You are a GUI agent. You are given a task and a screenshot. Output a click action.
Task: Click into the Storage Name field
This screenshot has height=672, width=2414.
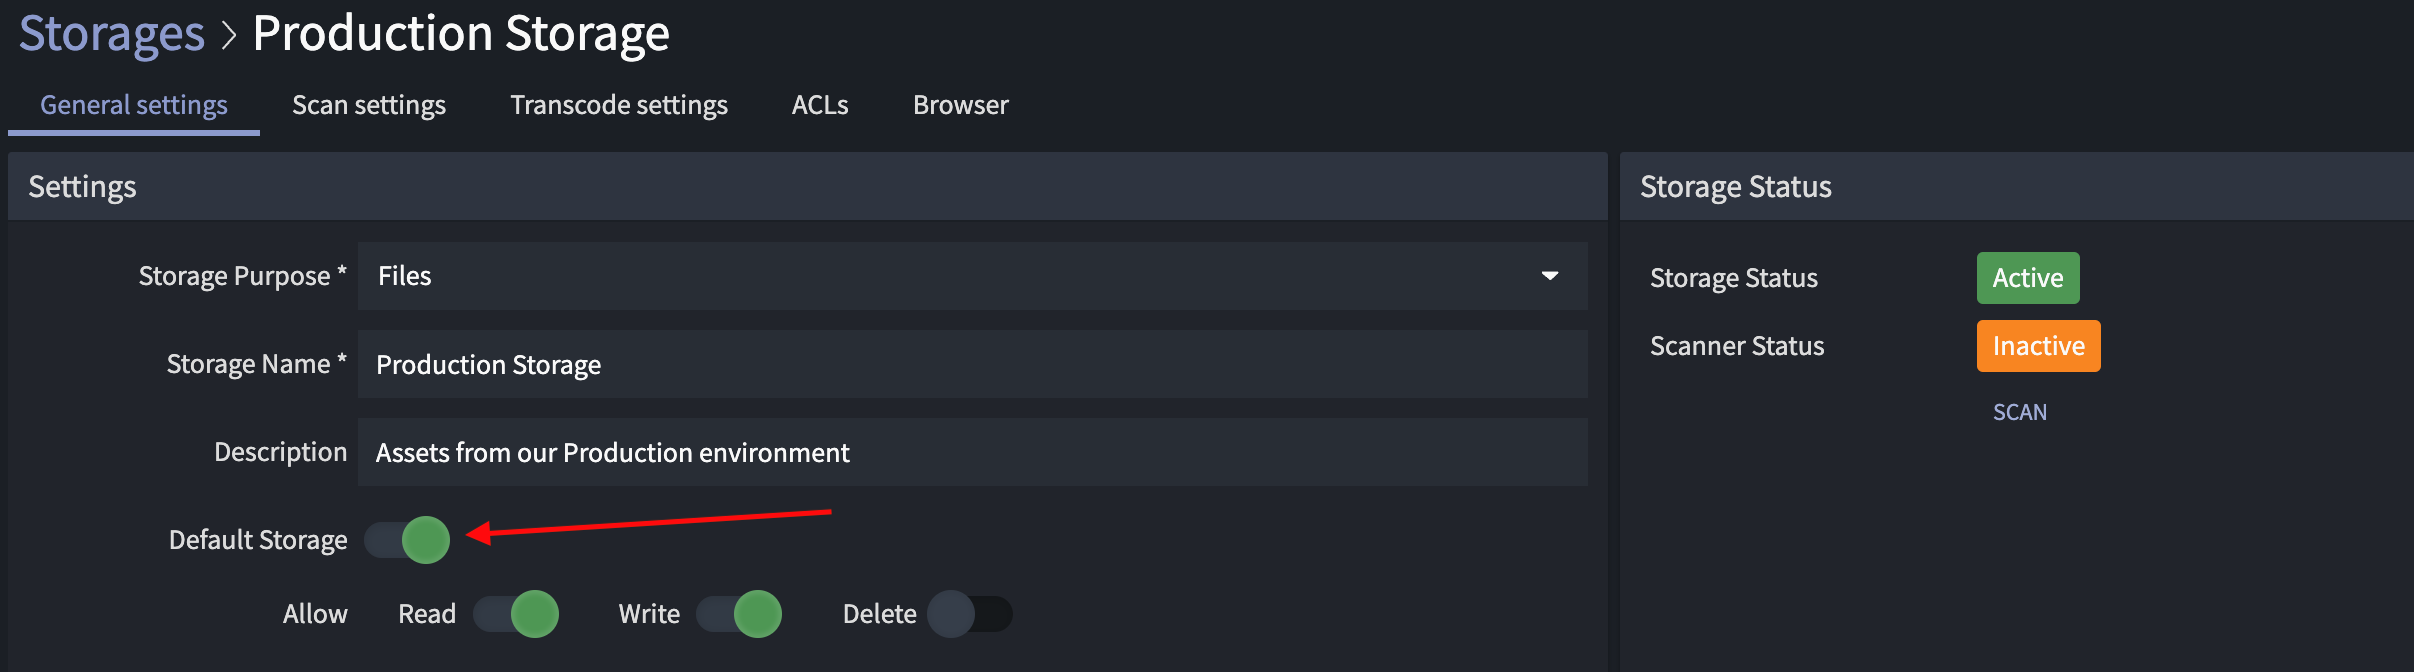coord(970,365)
